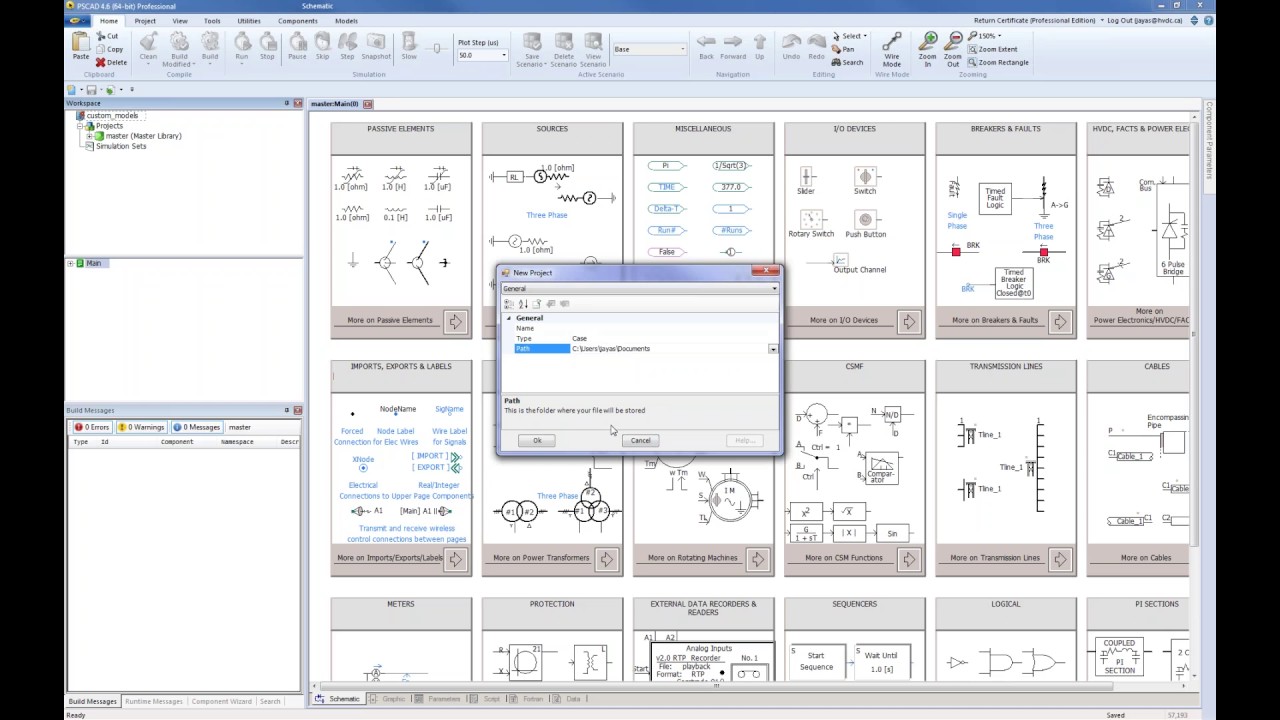Screen dimensions: 1280x720
Task: Expand the master (Master Library) tree node
Action: tap(89, 136)
